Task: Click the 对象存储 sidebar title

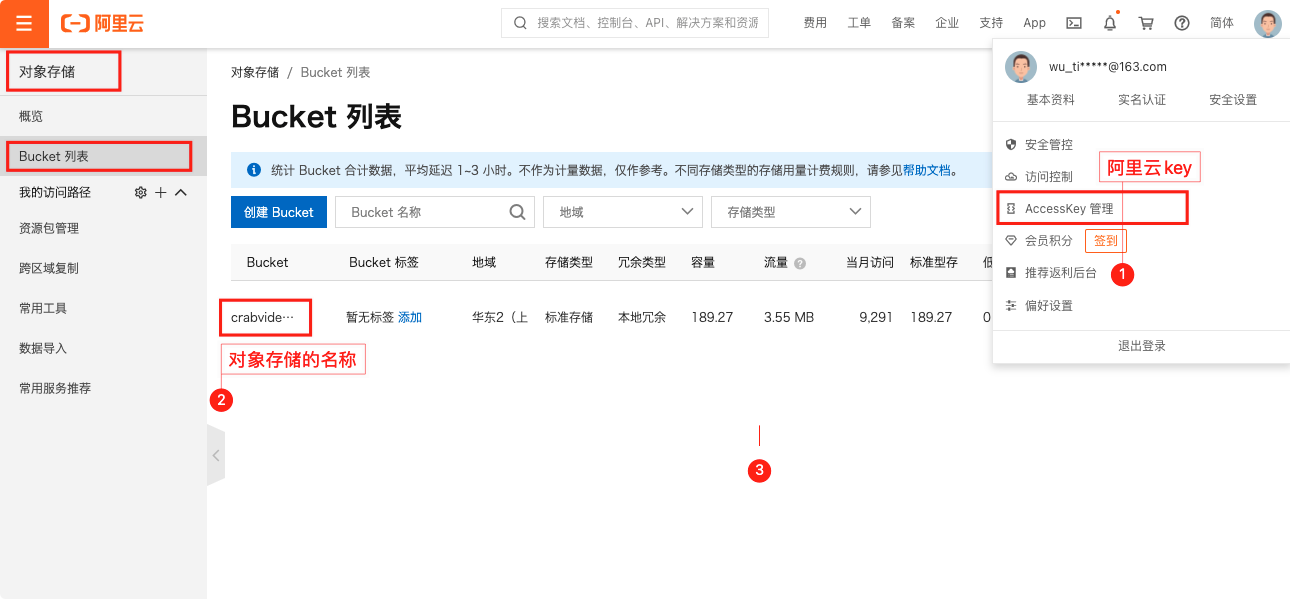Action: 47,72
